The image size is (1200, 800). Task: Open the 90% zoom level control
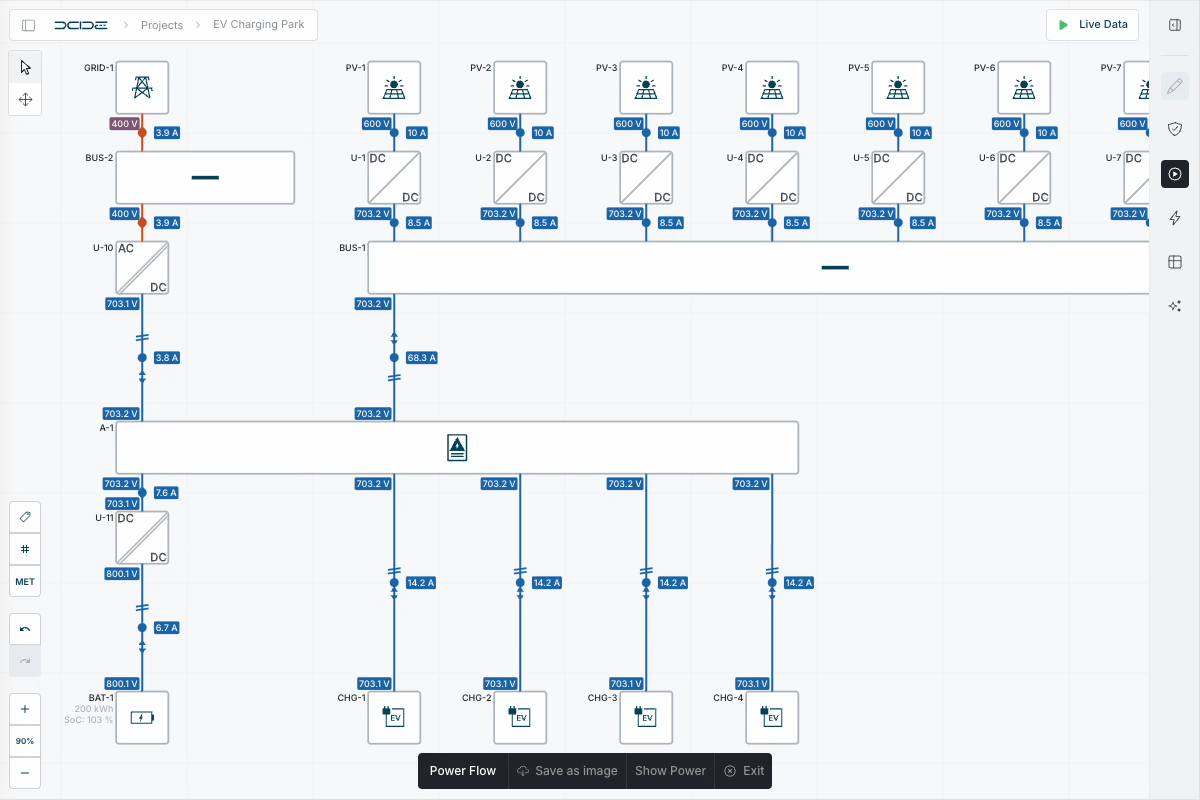[x=25, y=741]
